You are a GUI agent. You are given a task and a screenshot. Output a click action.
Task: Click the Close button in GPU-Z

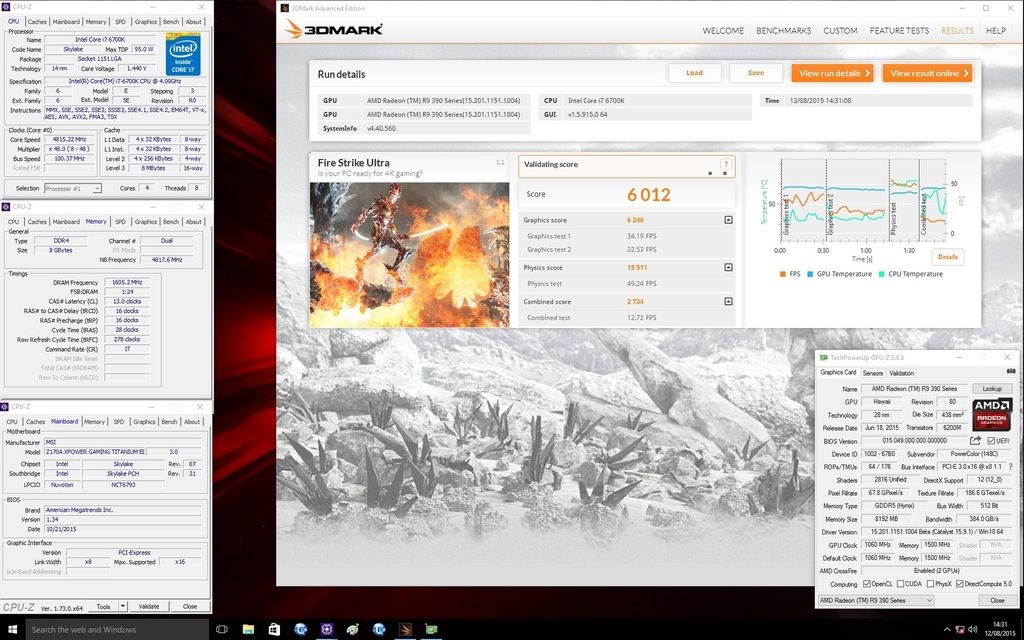coord(997,600)
